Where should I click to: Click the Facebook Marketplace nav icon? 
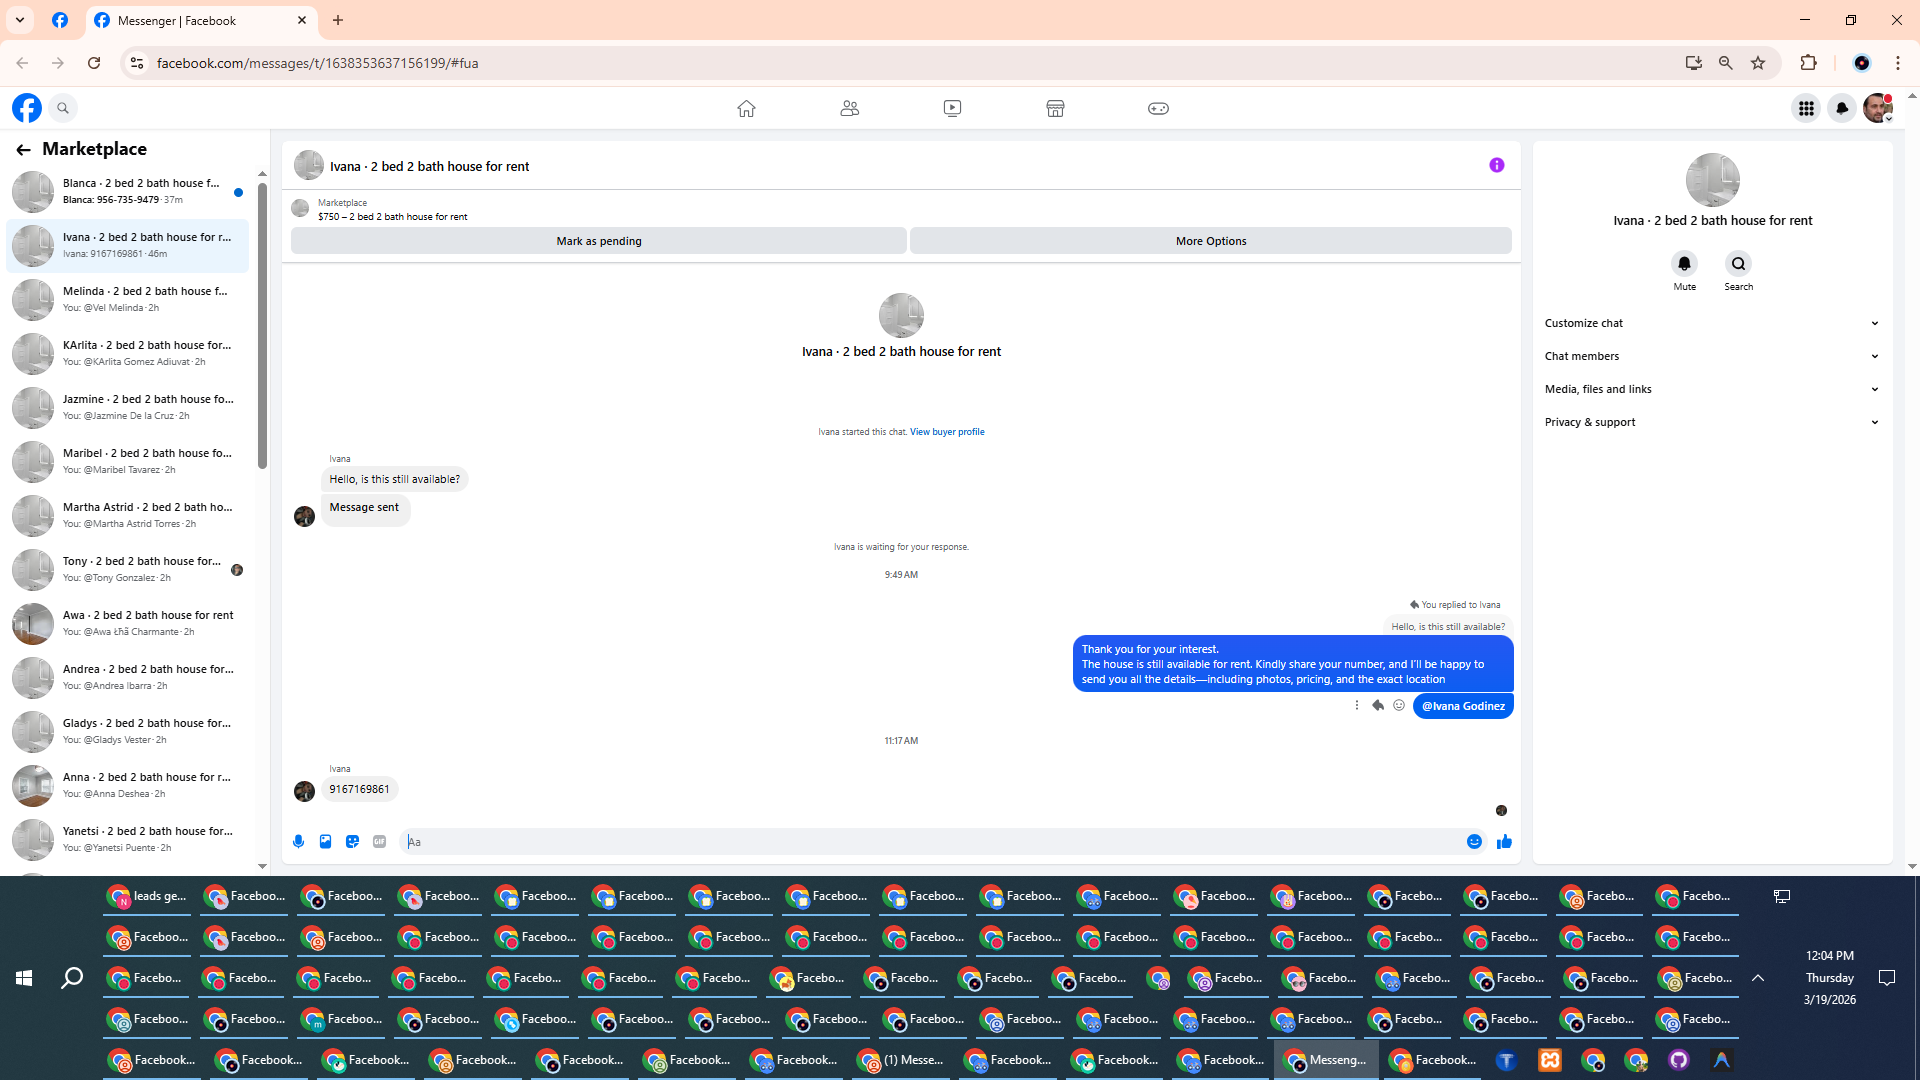(x=1055, y=108)
